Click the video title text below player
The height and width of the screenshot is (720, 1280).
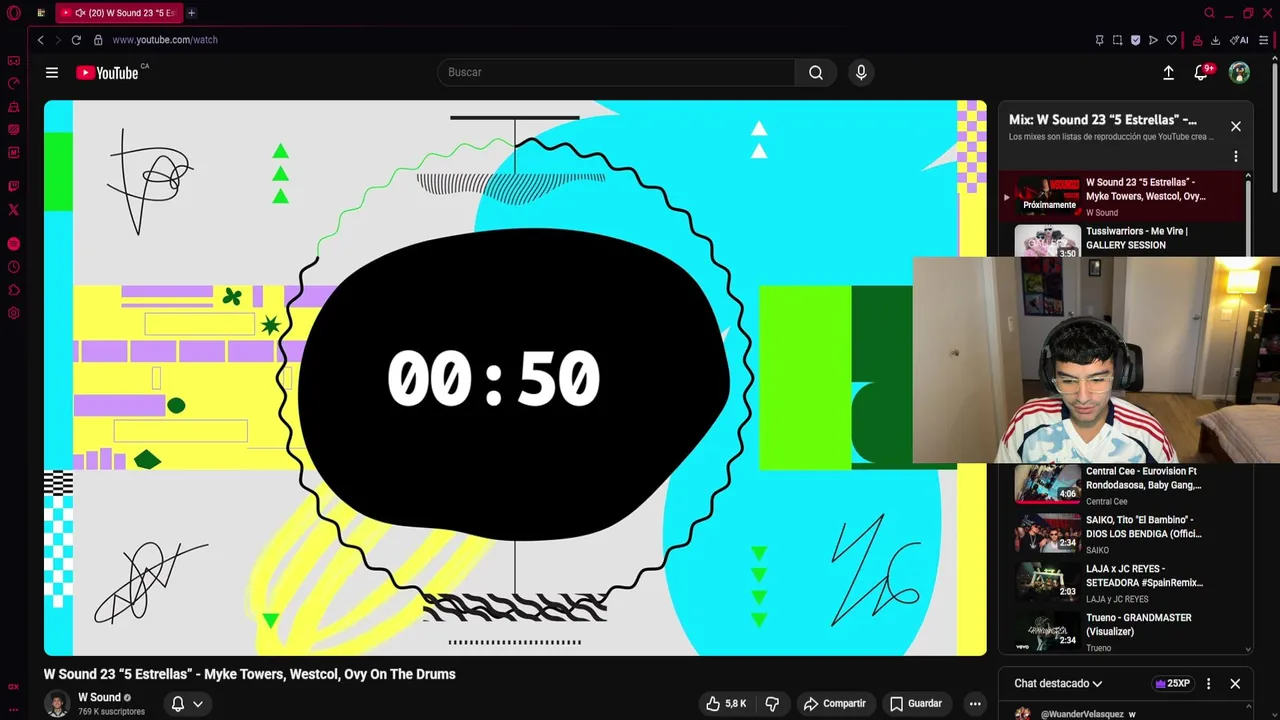tap(249, 674)
